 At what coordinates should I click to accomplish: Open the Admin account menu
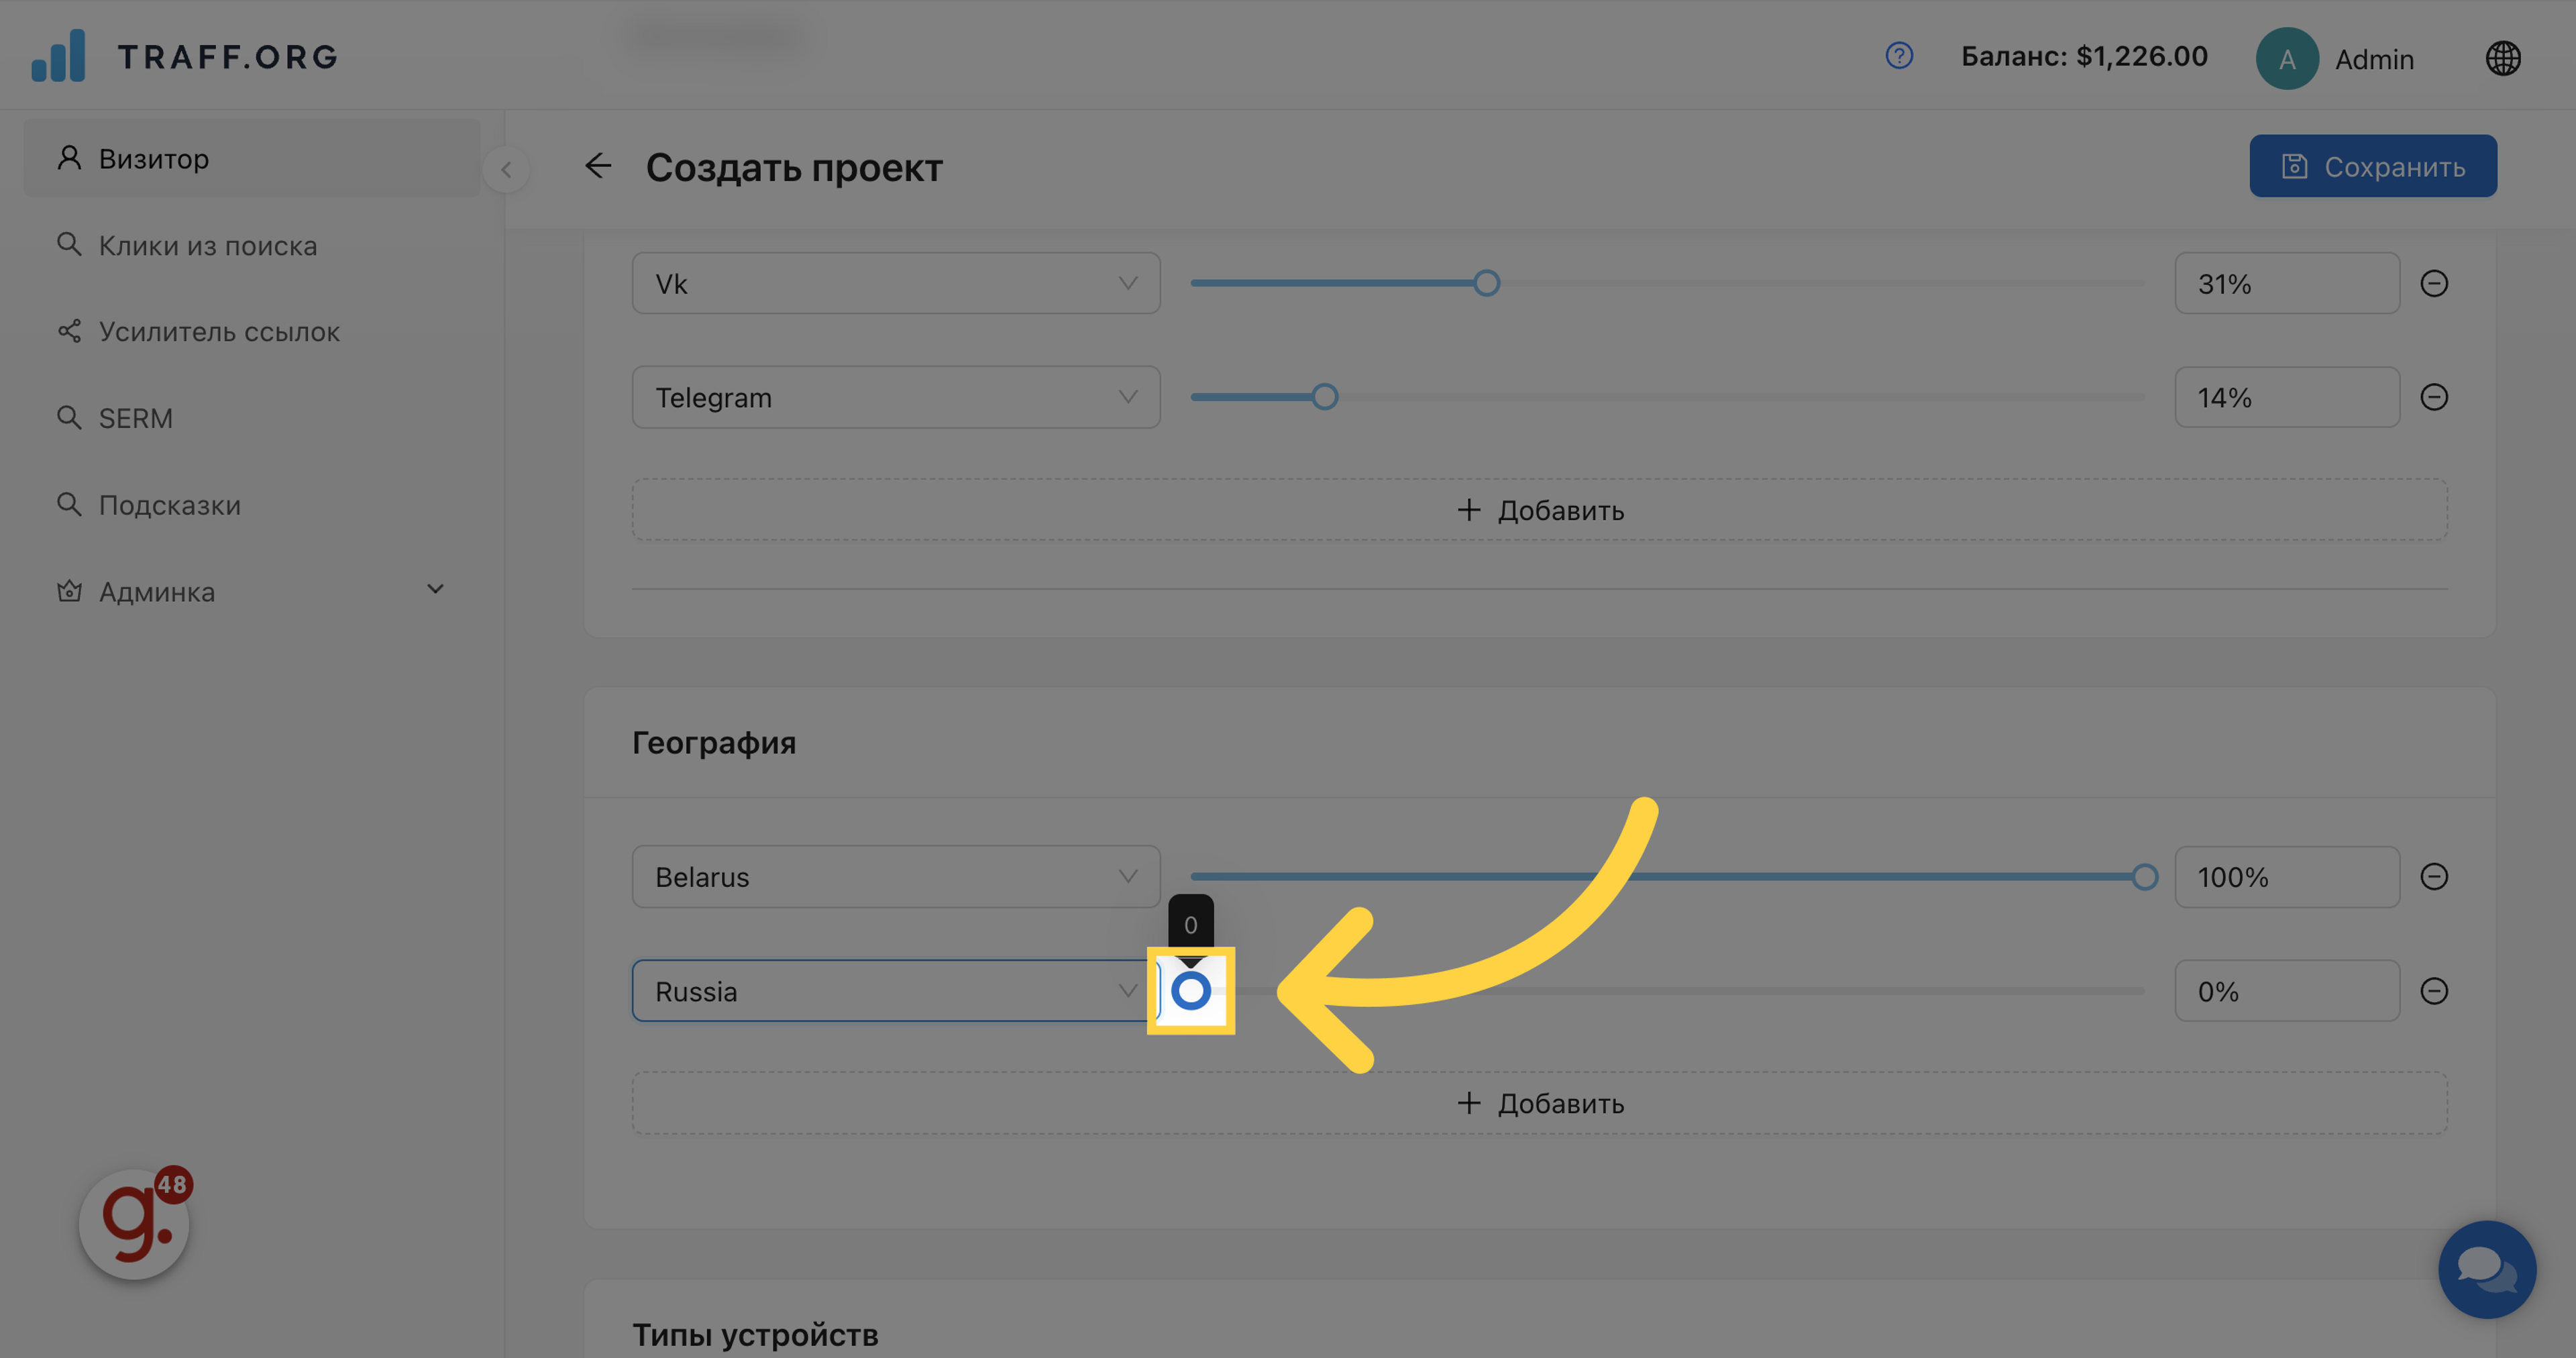[x=2337, y=58]
